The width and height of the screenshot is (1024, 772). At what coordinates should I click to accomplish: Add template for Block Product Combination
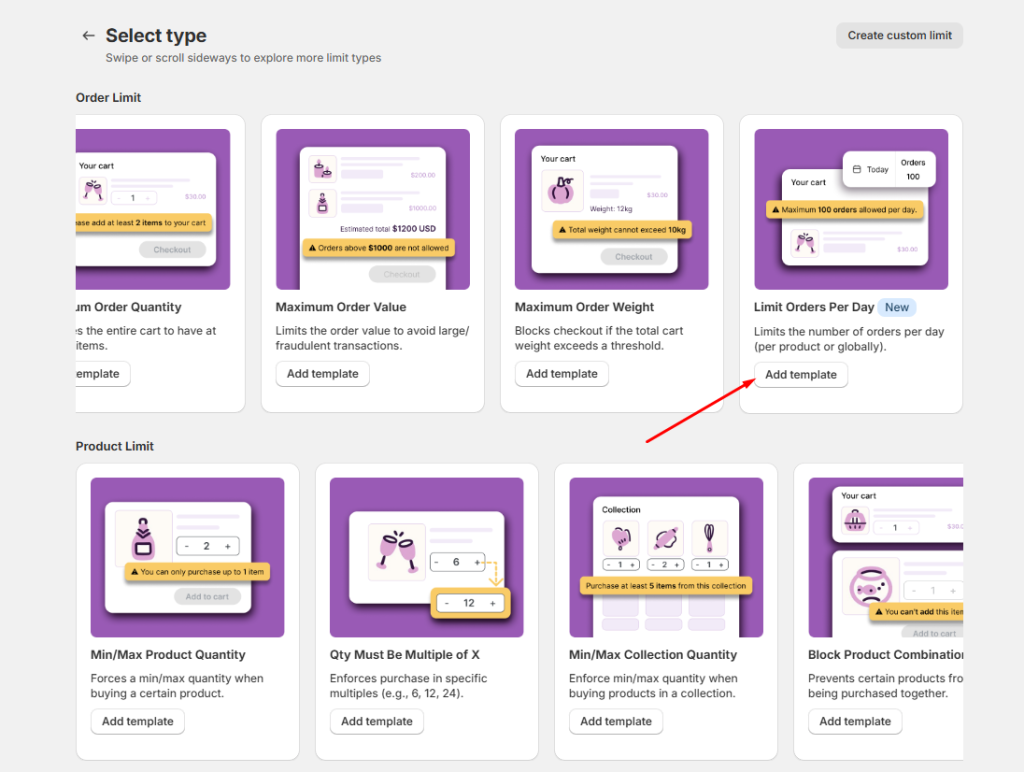[855, 722]
